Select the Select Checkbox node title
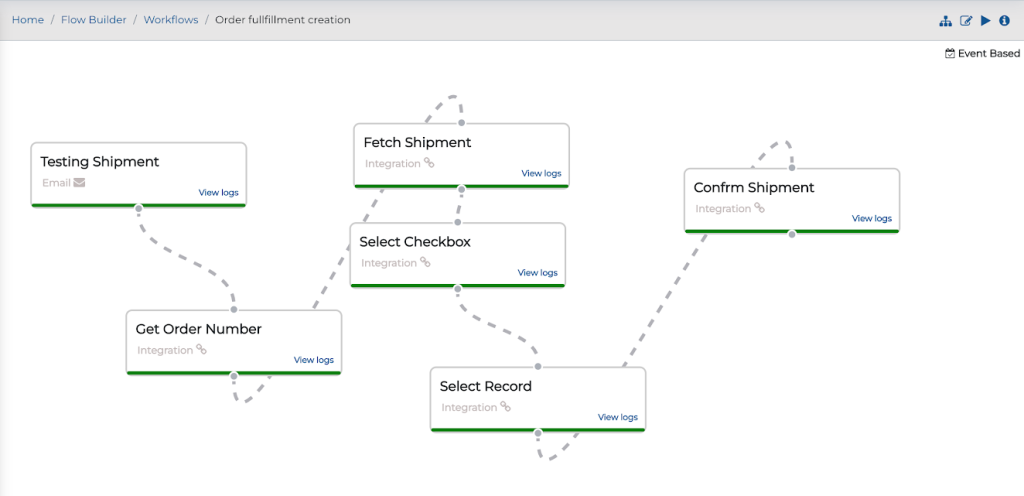The width and height of the screenshot is (1024, 496). (415, 242)
